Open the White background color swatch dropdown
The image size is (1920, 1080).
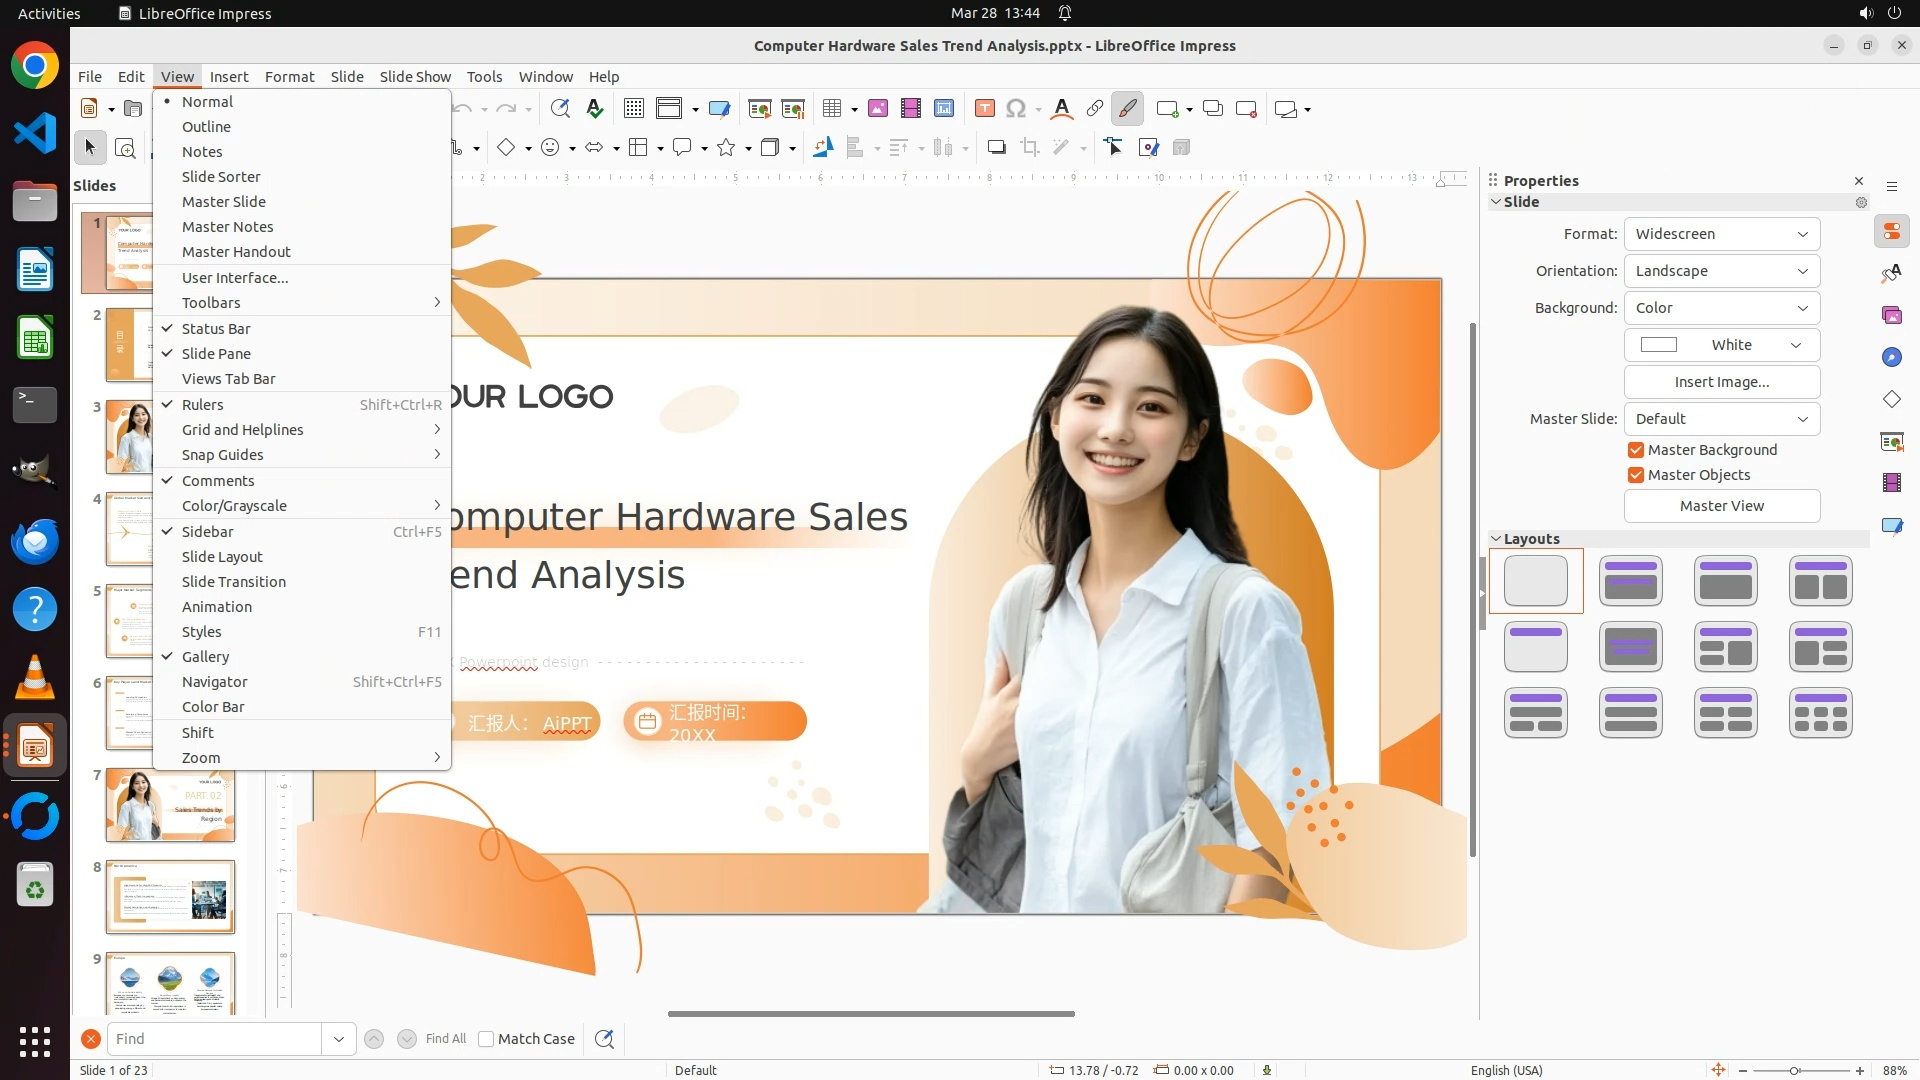[1721, 345]
